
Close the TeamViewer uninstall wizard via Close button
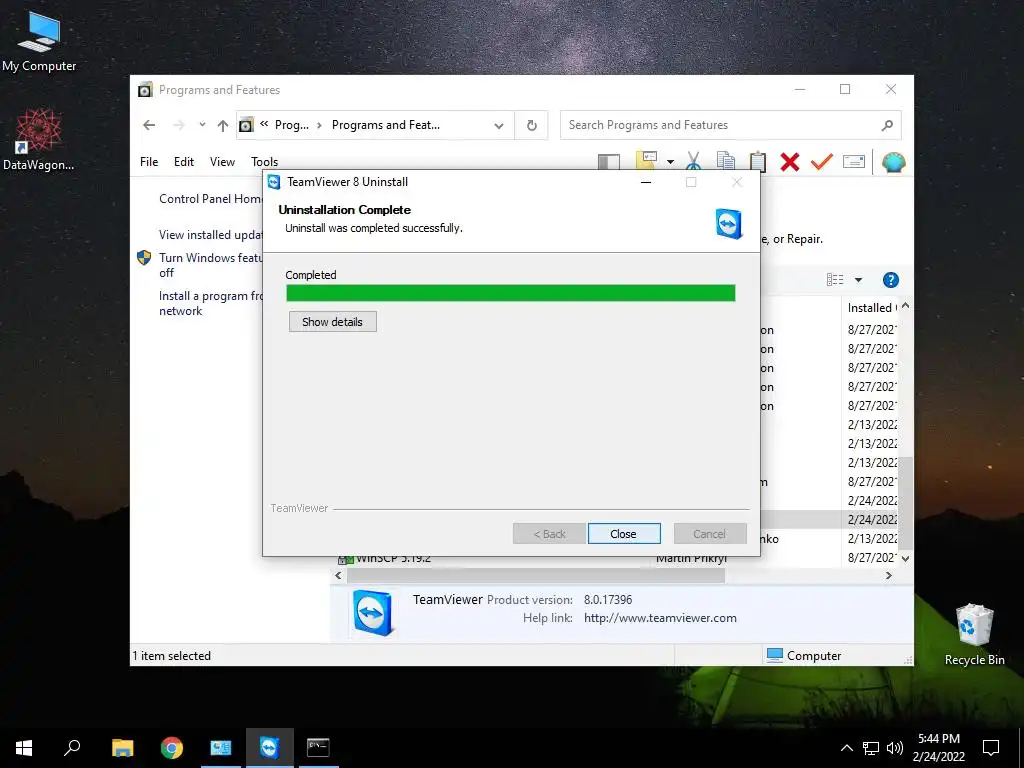click(x=624, y=534)
